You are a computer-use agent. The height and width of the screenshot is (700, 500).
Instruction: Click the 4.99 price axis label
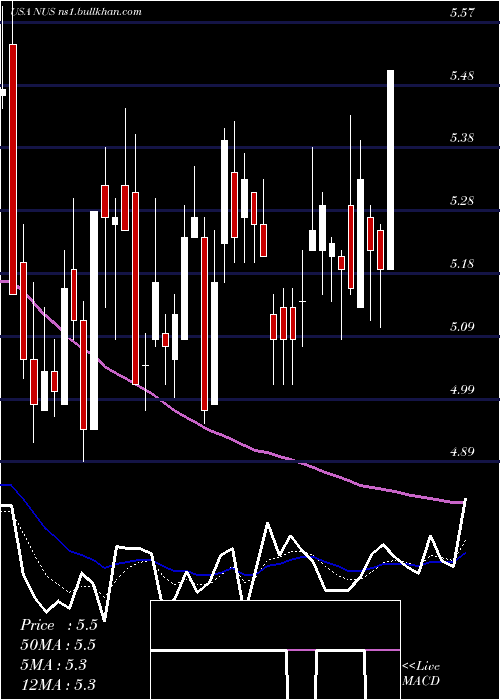pyautogui.click(x=462, y=389)
